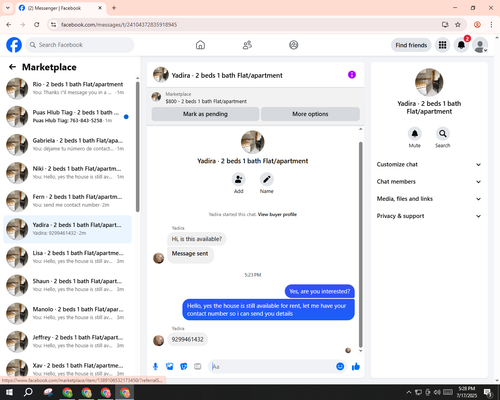Open Windows taskbar search

(x=28, y=392)
